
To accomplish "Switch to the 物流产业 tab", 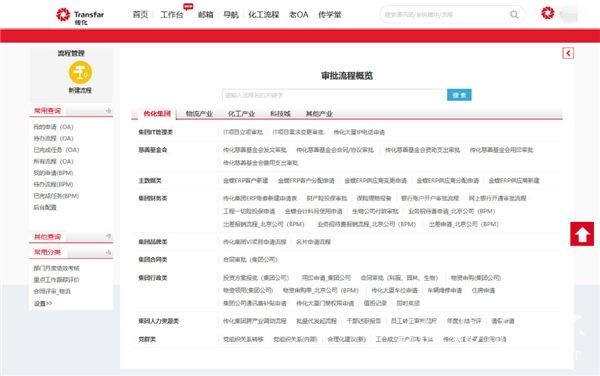I will point(199,114).
